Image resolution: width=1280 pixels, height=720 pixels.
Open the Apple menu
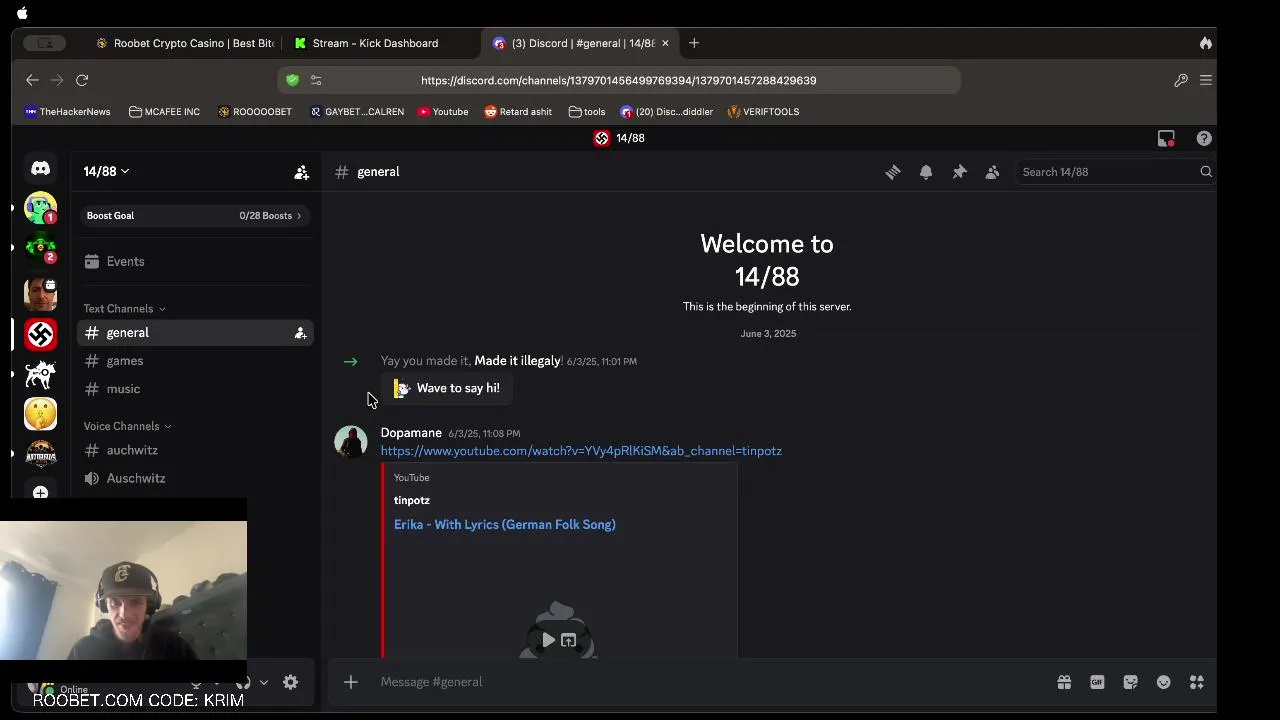point(22,13)
